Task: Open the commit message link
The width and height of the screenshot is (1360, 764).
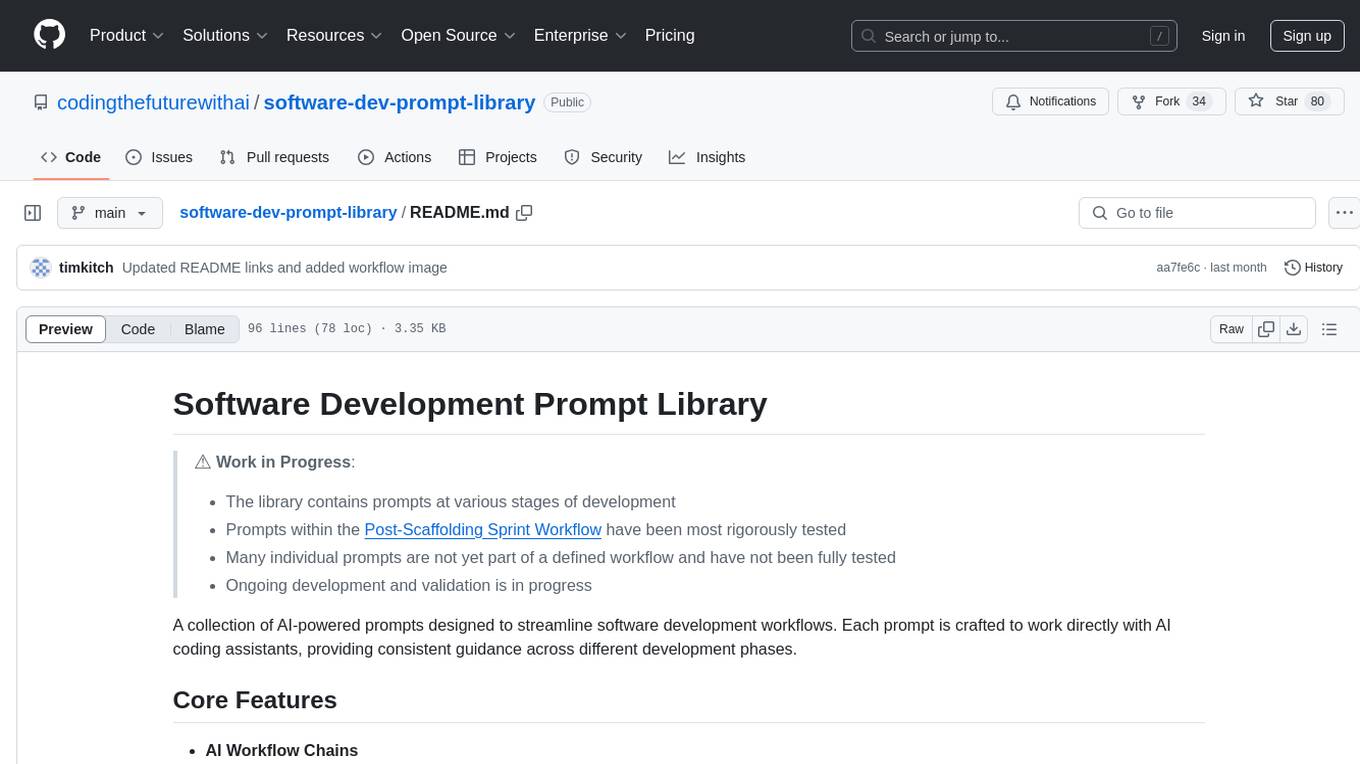Action: [284, 268]
